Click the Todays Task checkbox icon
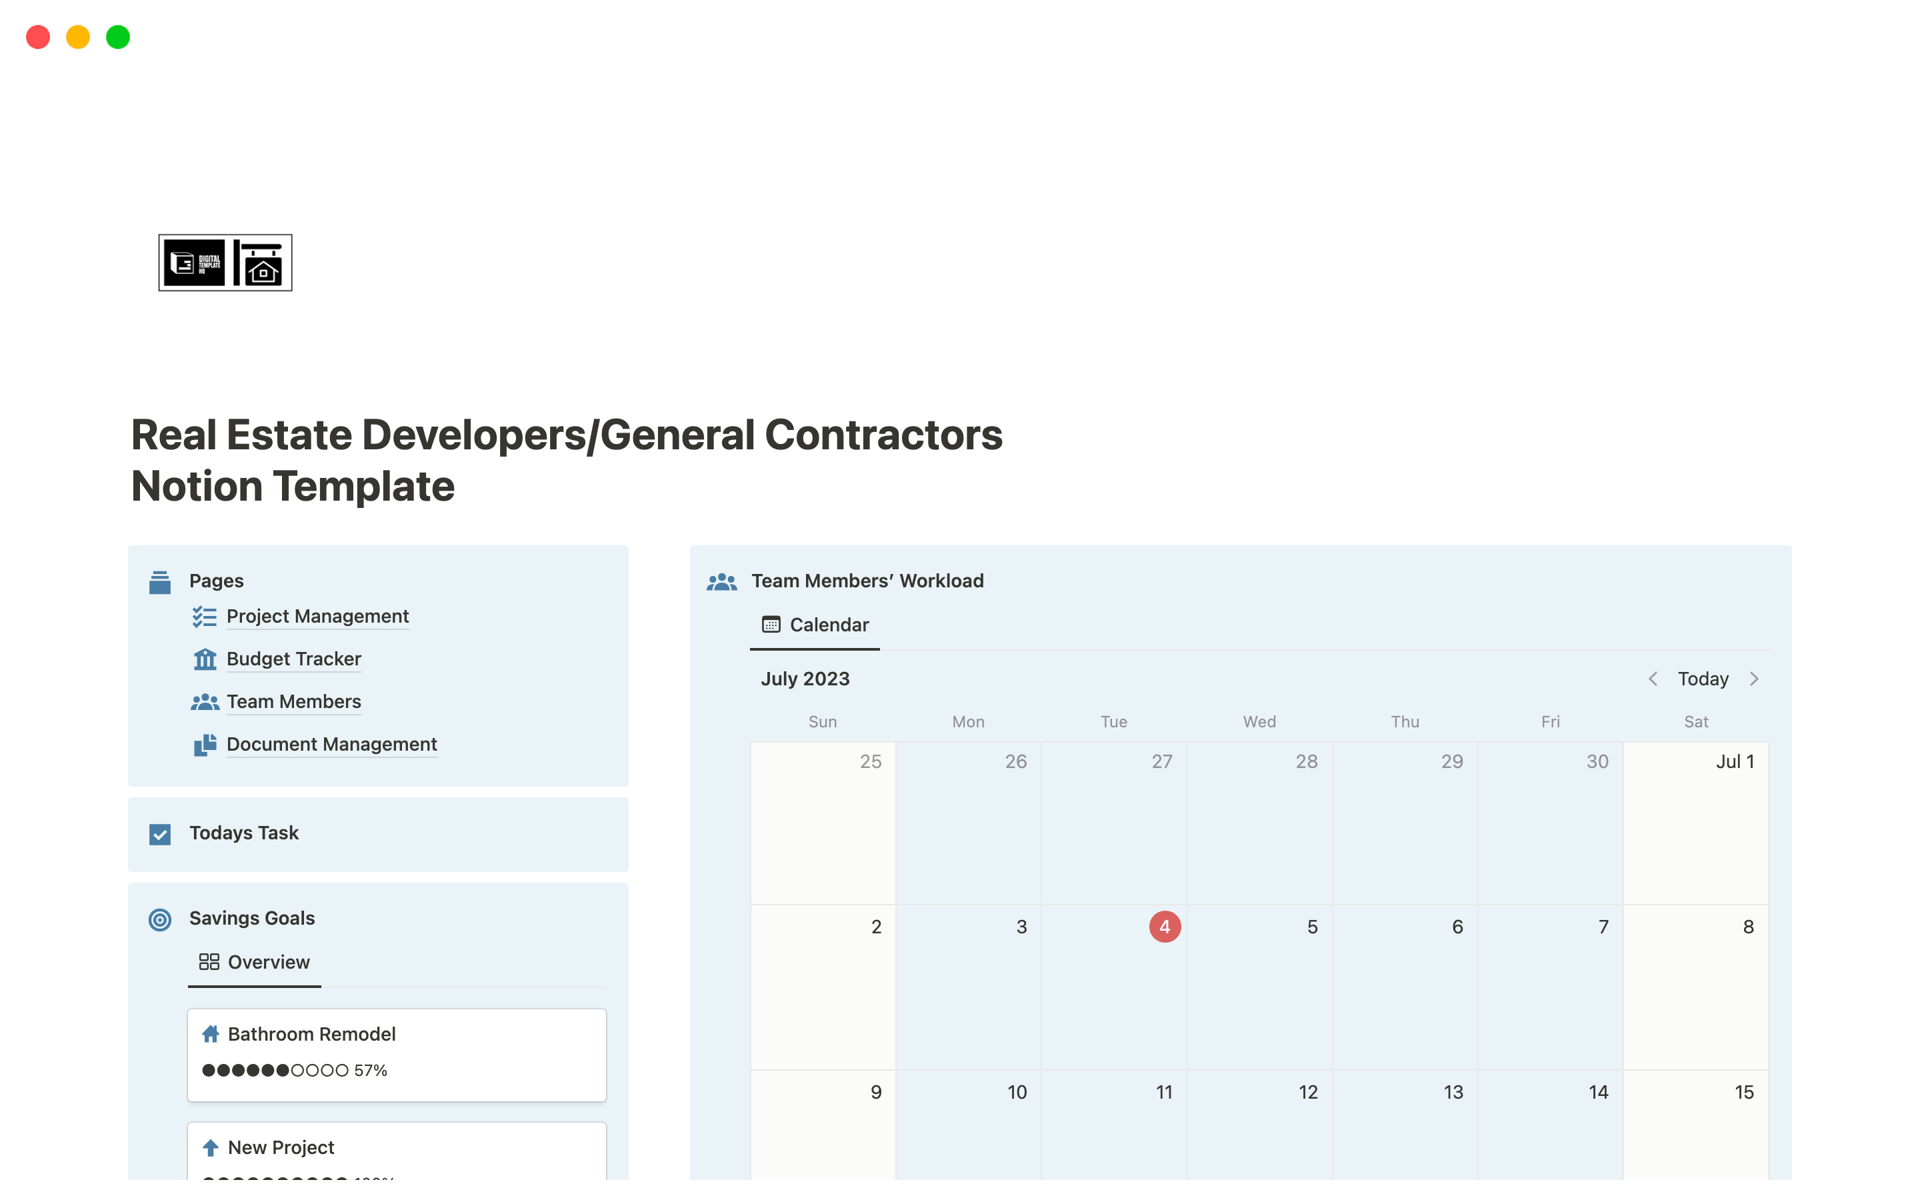1920x1200 pixels. [x=160, y=834]
